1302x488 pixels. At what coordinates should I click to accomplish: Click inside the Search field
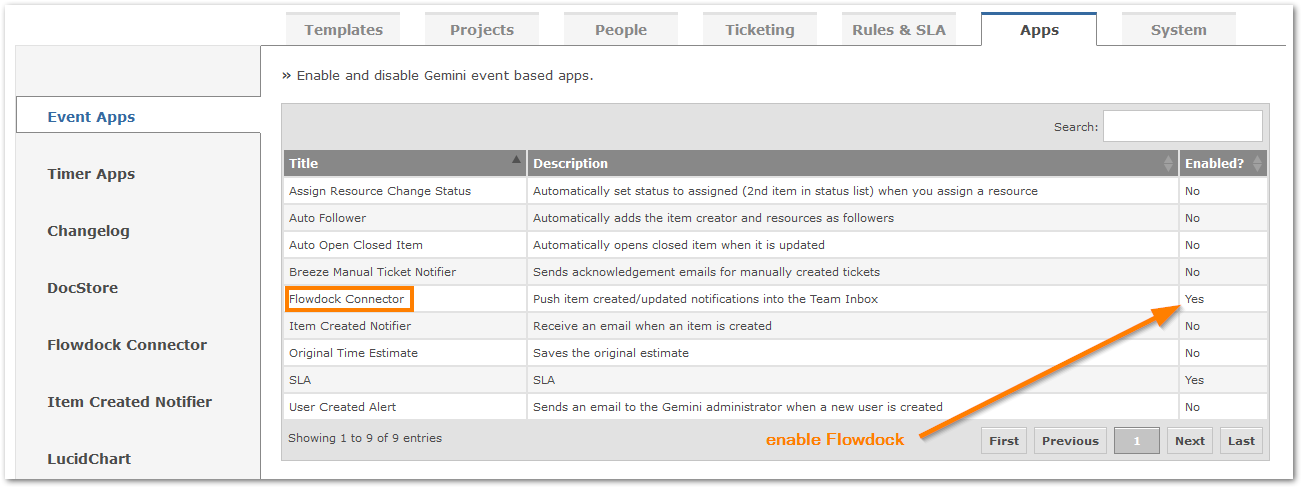point(1182,126)
